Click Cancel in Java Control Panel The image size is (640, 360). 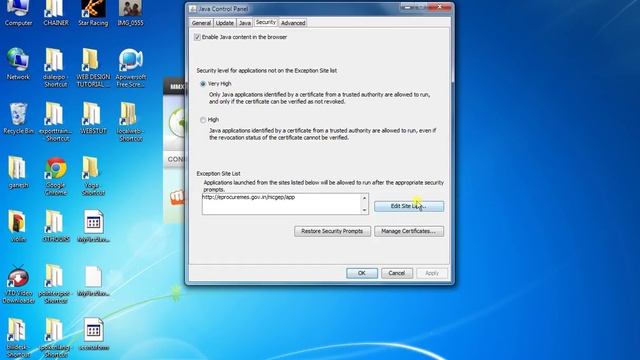point(397,273)
